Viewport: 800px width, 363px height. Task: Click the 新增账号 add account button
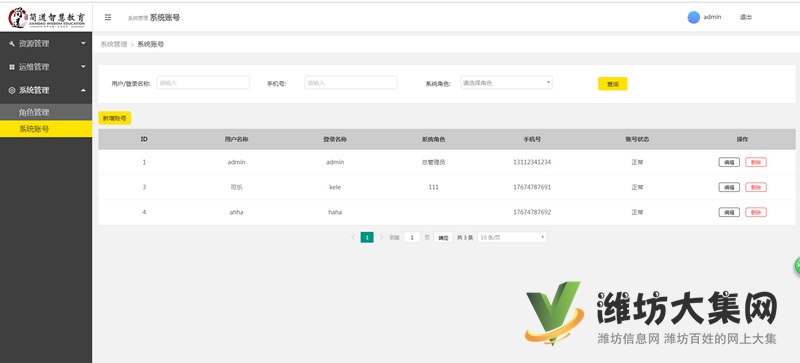[x=115, y=118]
